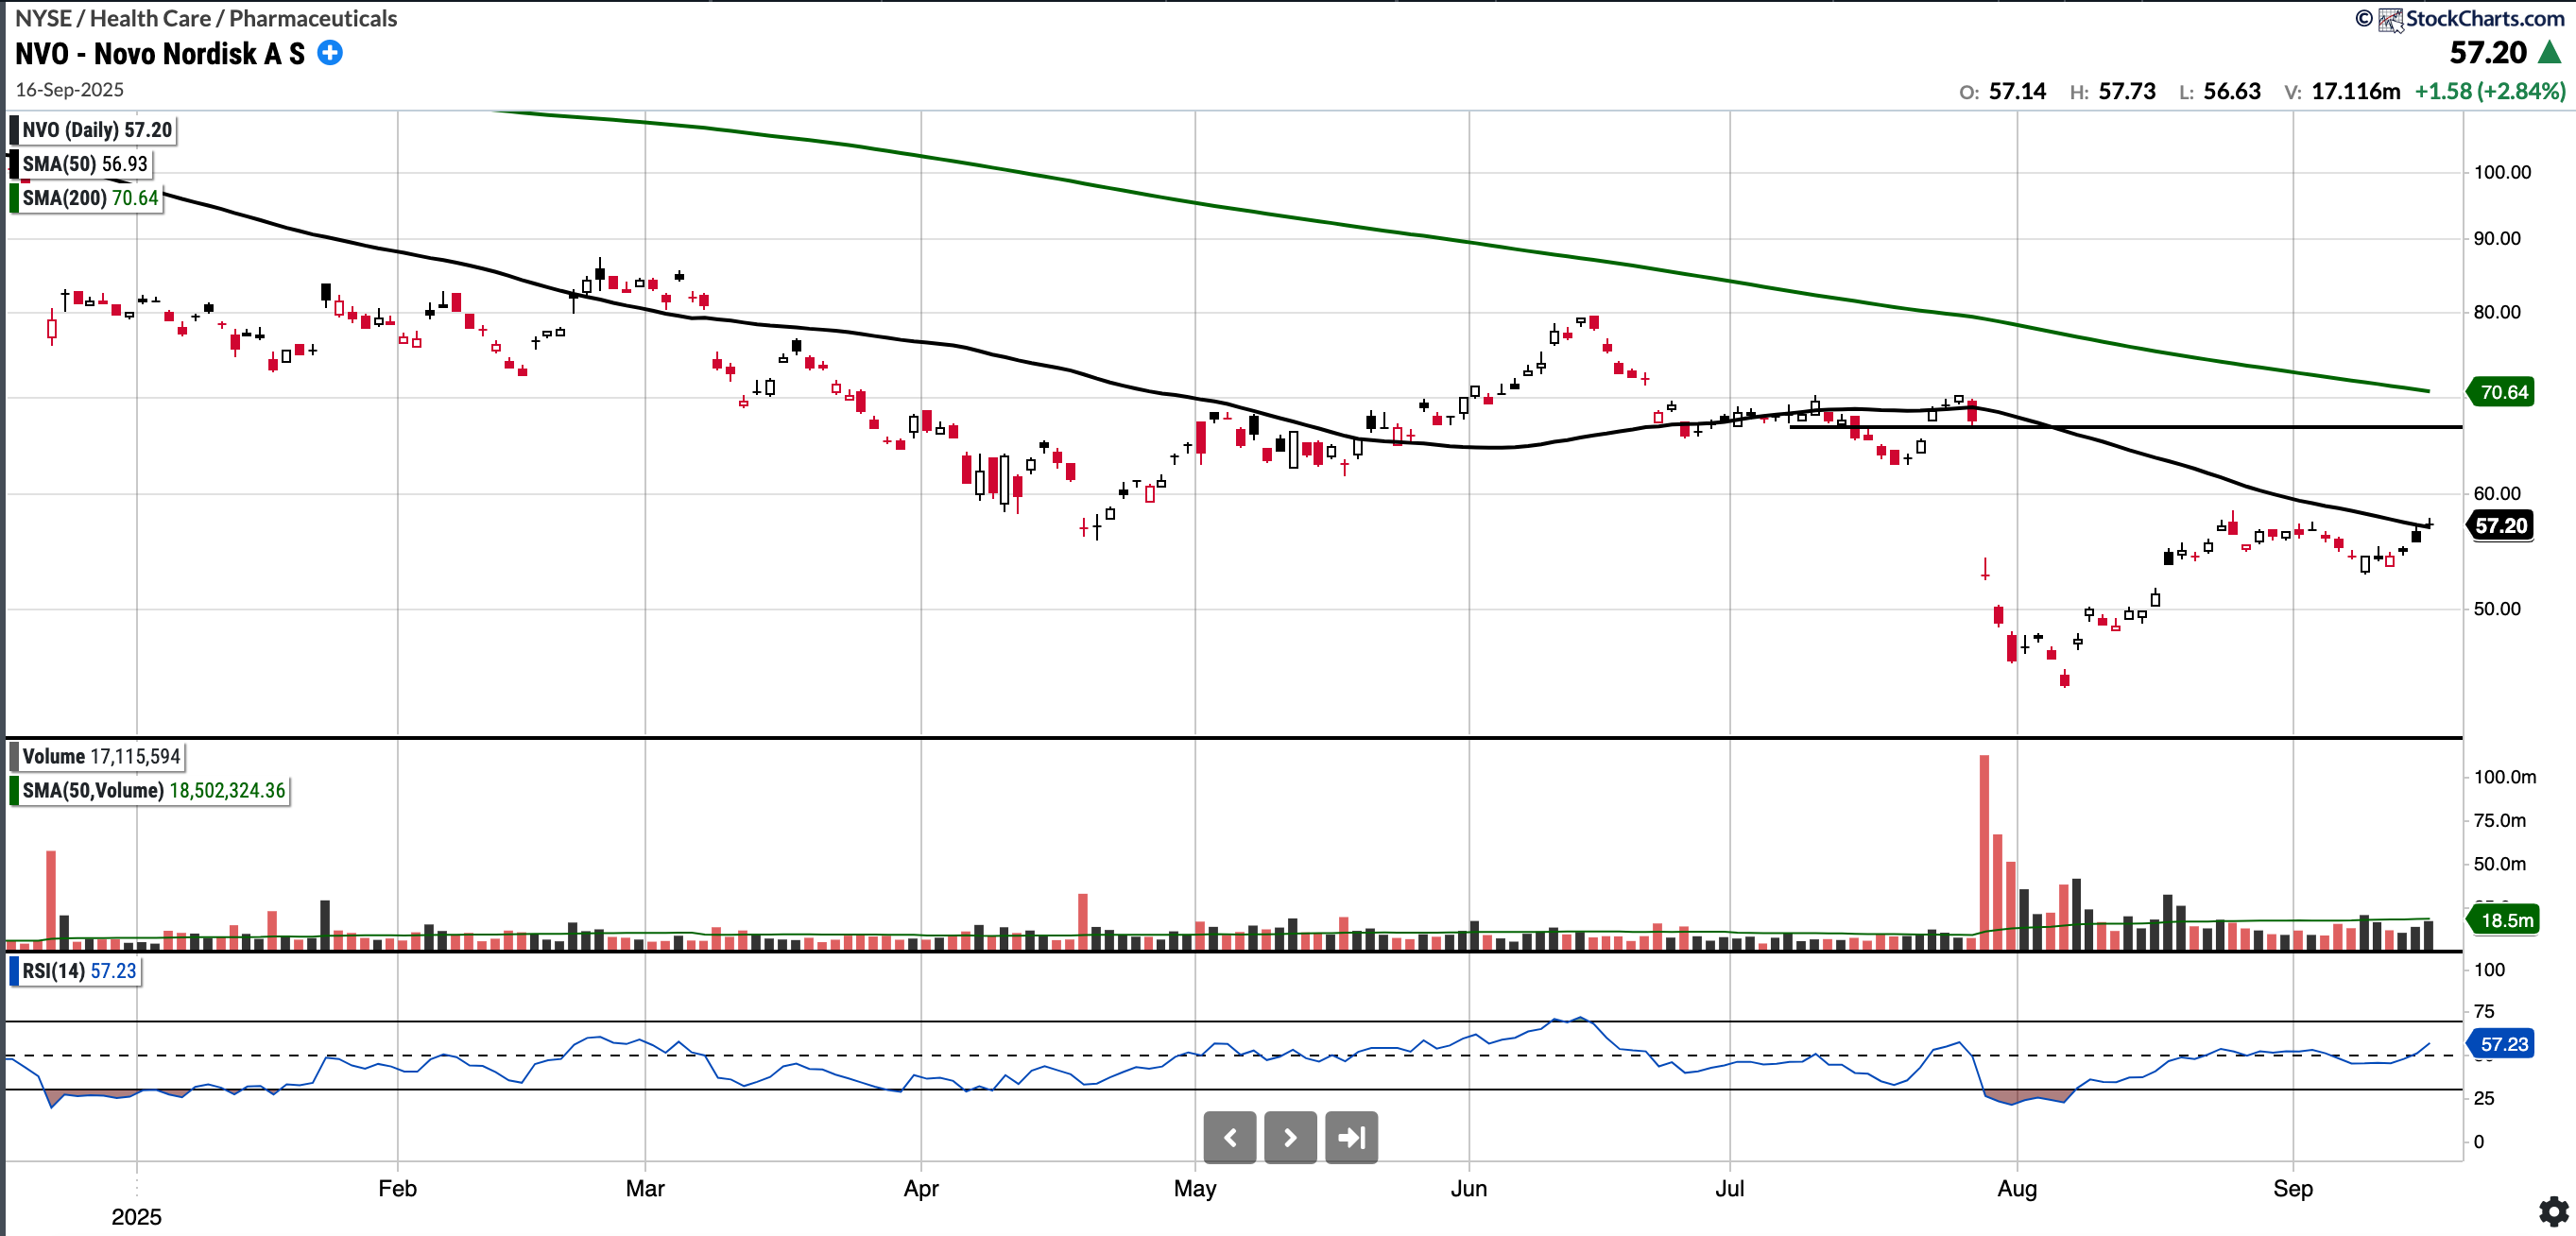
Task: Click the previous chart arrow button
Action: [x=1229, y=1137]
